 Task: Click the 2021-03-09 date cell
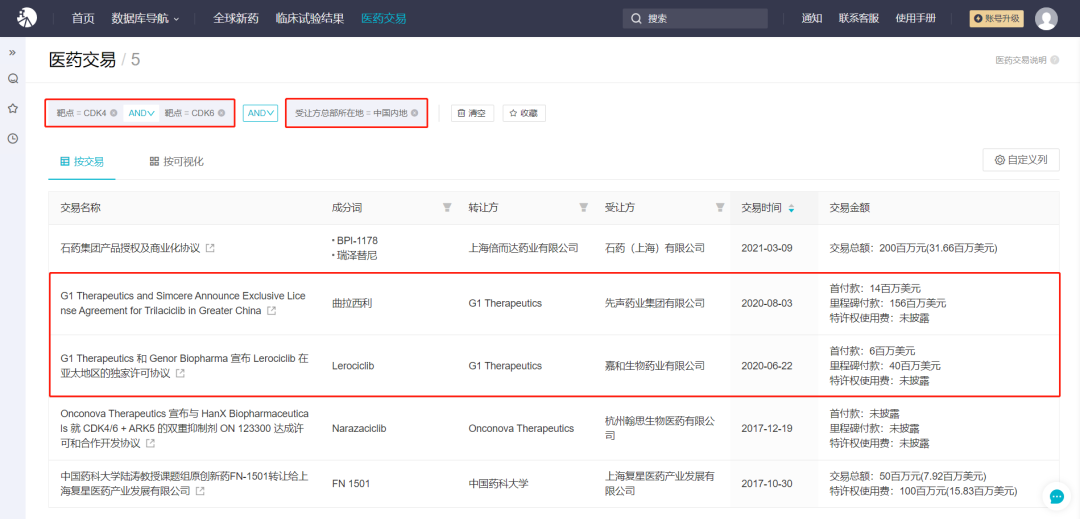point(767,248)
